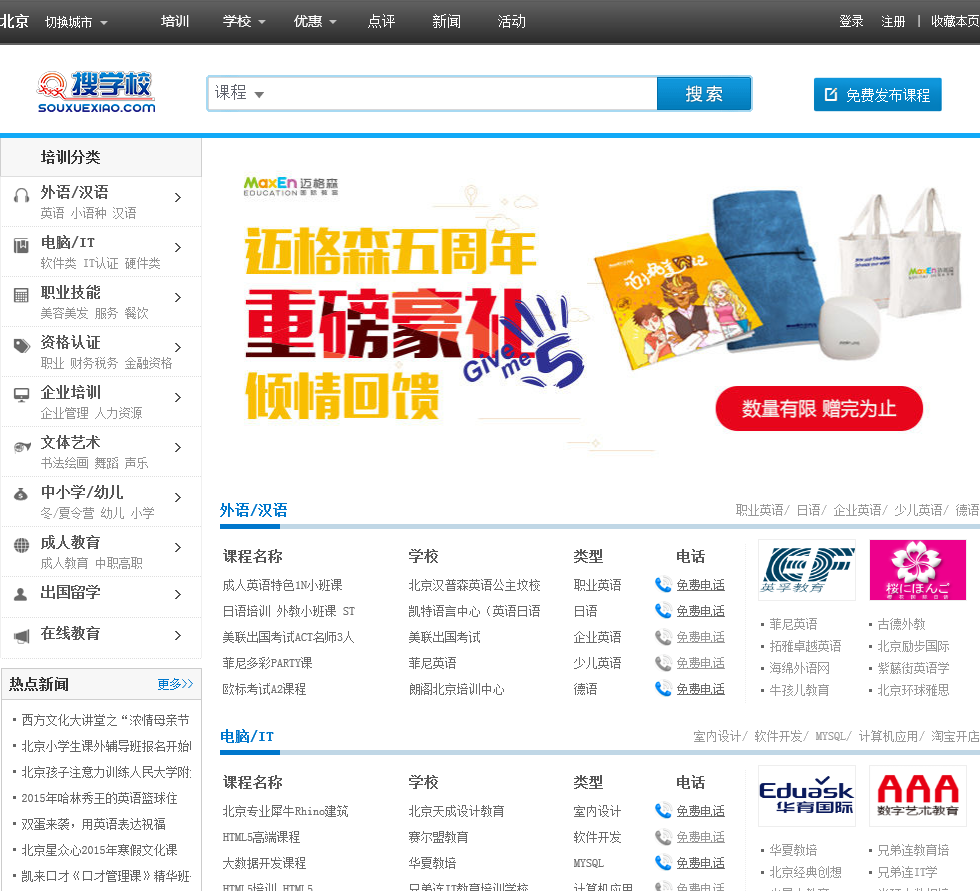Open the 菲尼英语 school sidebar link
Viewport: 980px width, 891px height.
(x=793, y=624)
